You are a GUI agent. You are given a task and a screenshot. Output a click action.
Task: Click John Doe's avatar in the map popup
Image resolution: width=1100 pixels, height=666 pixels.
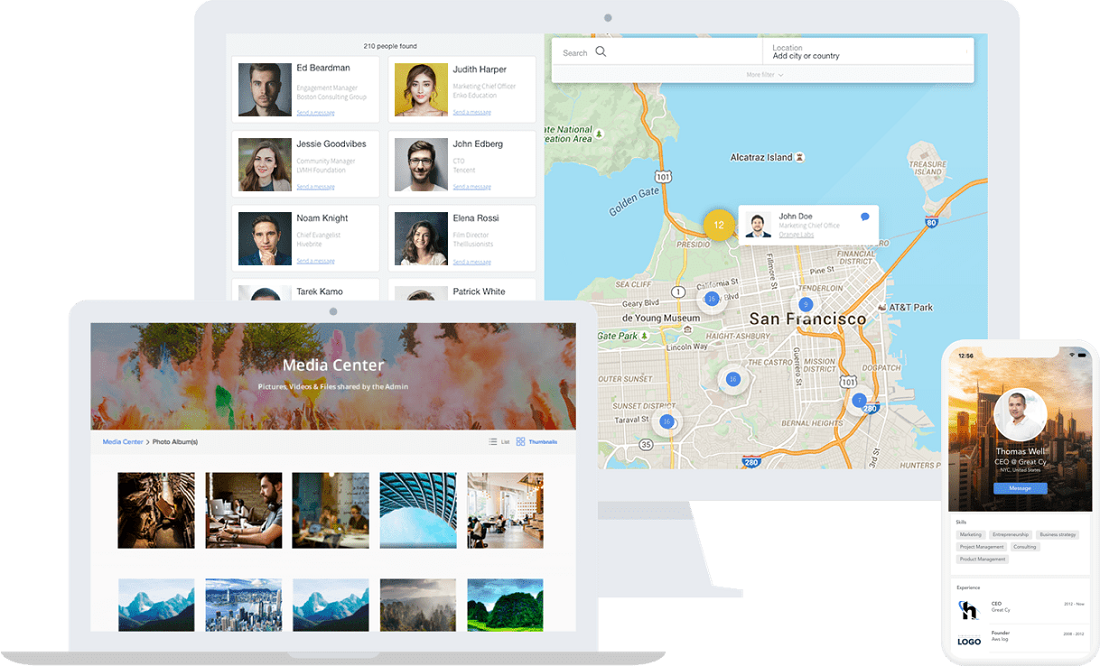pyautogui.click(x=758, y=225)
